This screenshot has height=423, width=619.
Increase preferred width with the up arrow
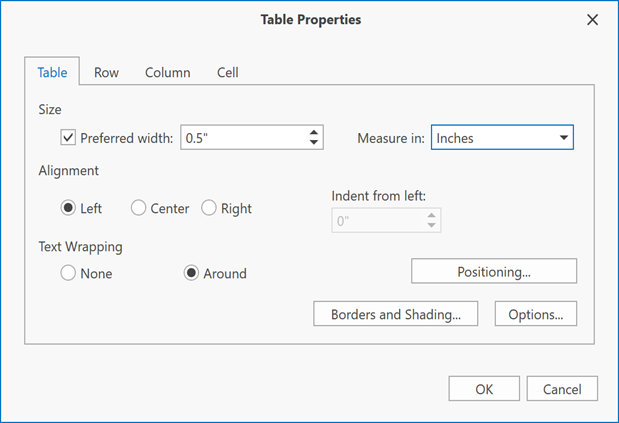314,133
